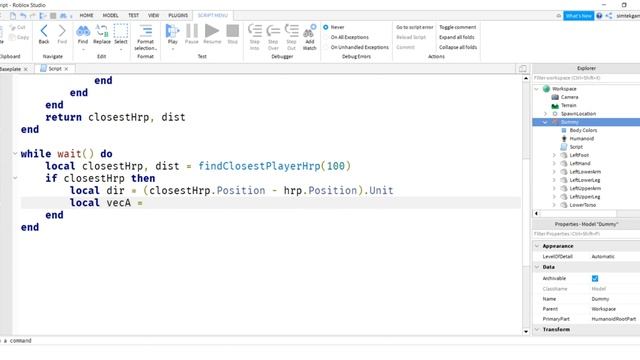Click the What's New button
This screenshot has width=640, height=360.
tap(578, 16)
